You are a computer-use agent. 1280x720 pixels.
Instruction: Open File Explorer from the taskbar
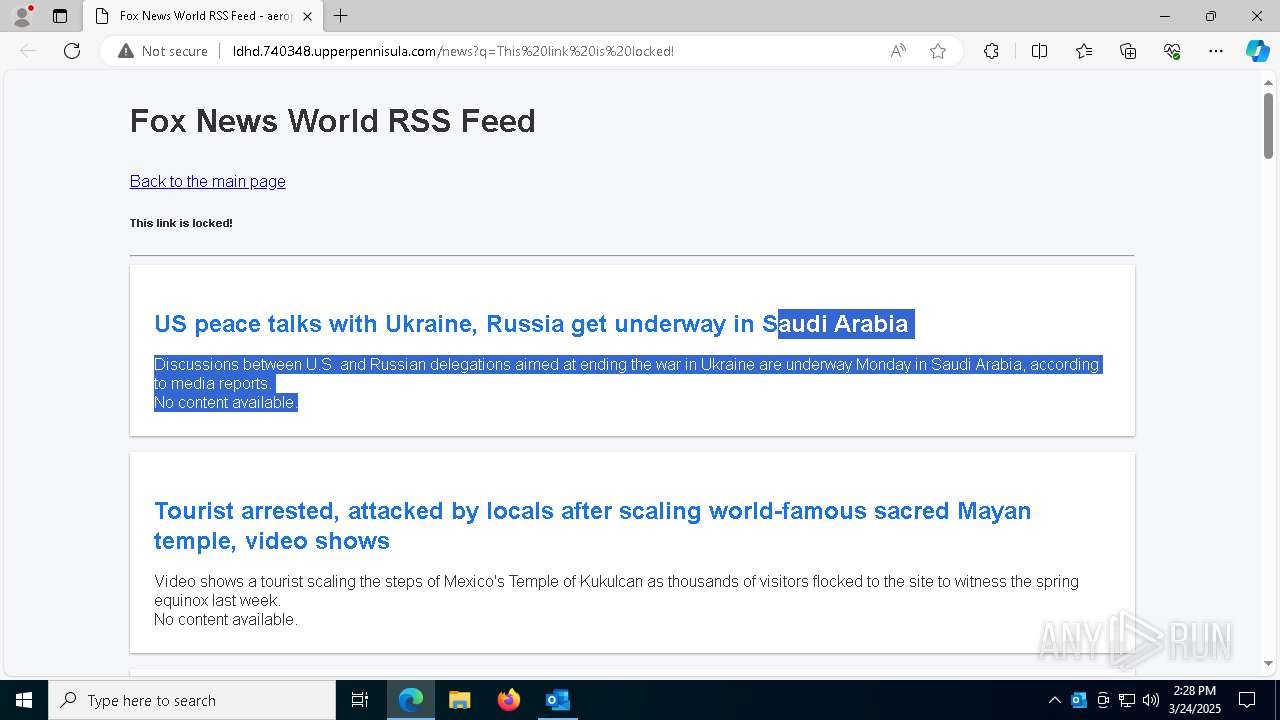459,700
